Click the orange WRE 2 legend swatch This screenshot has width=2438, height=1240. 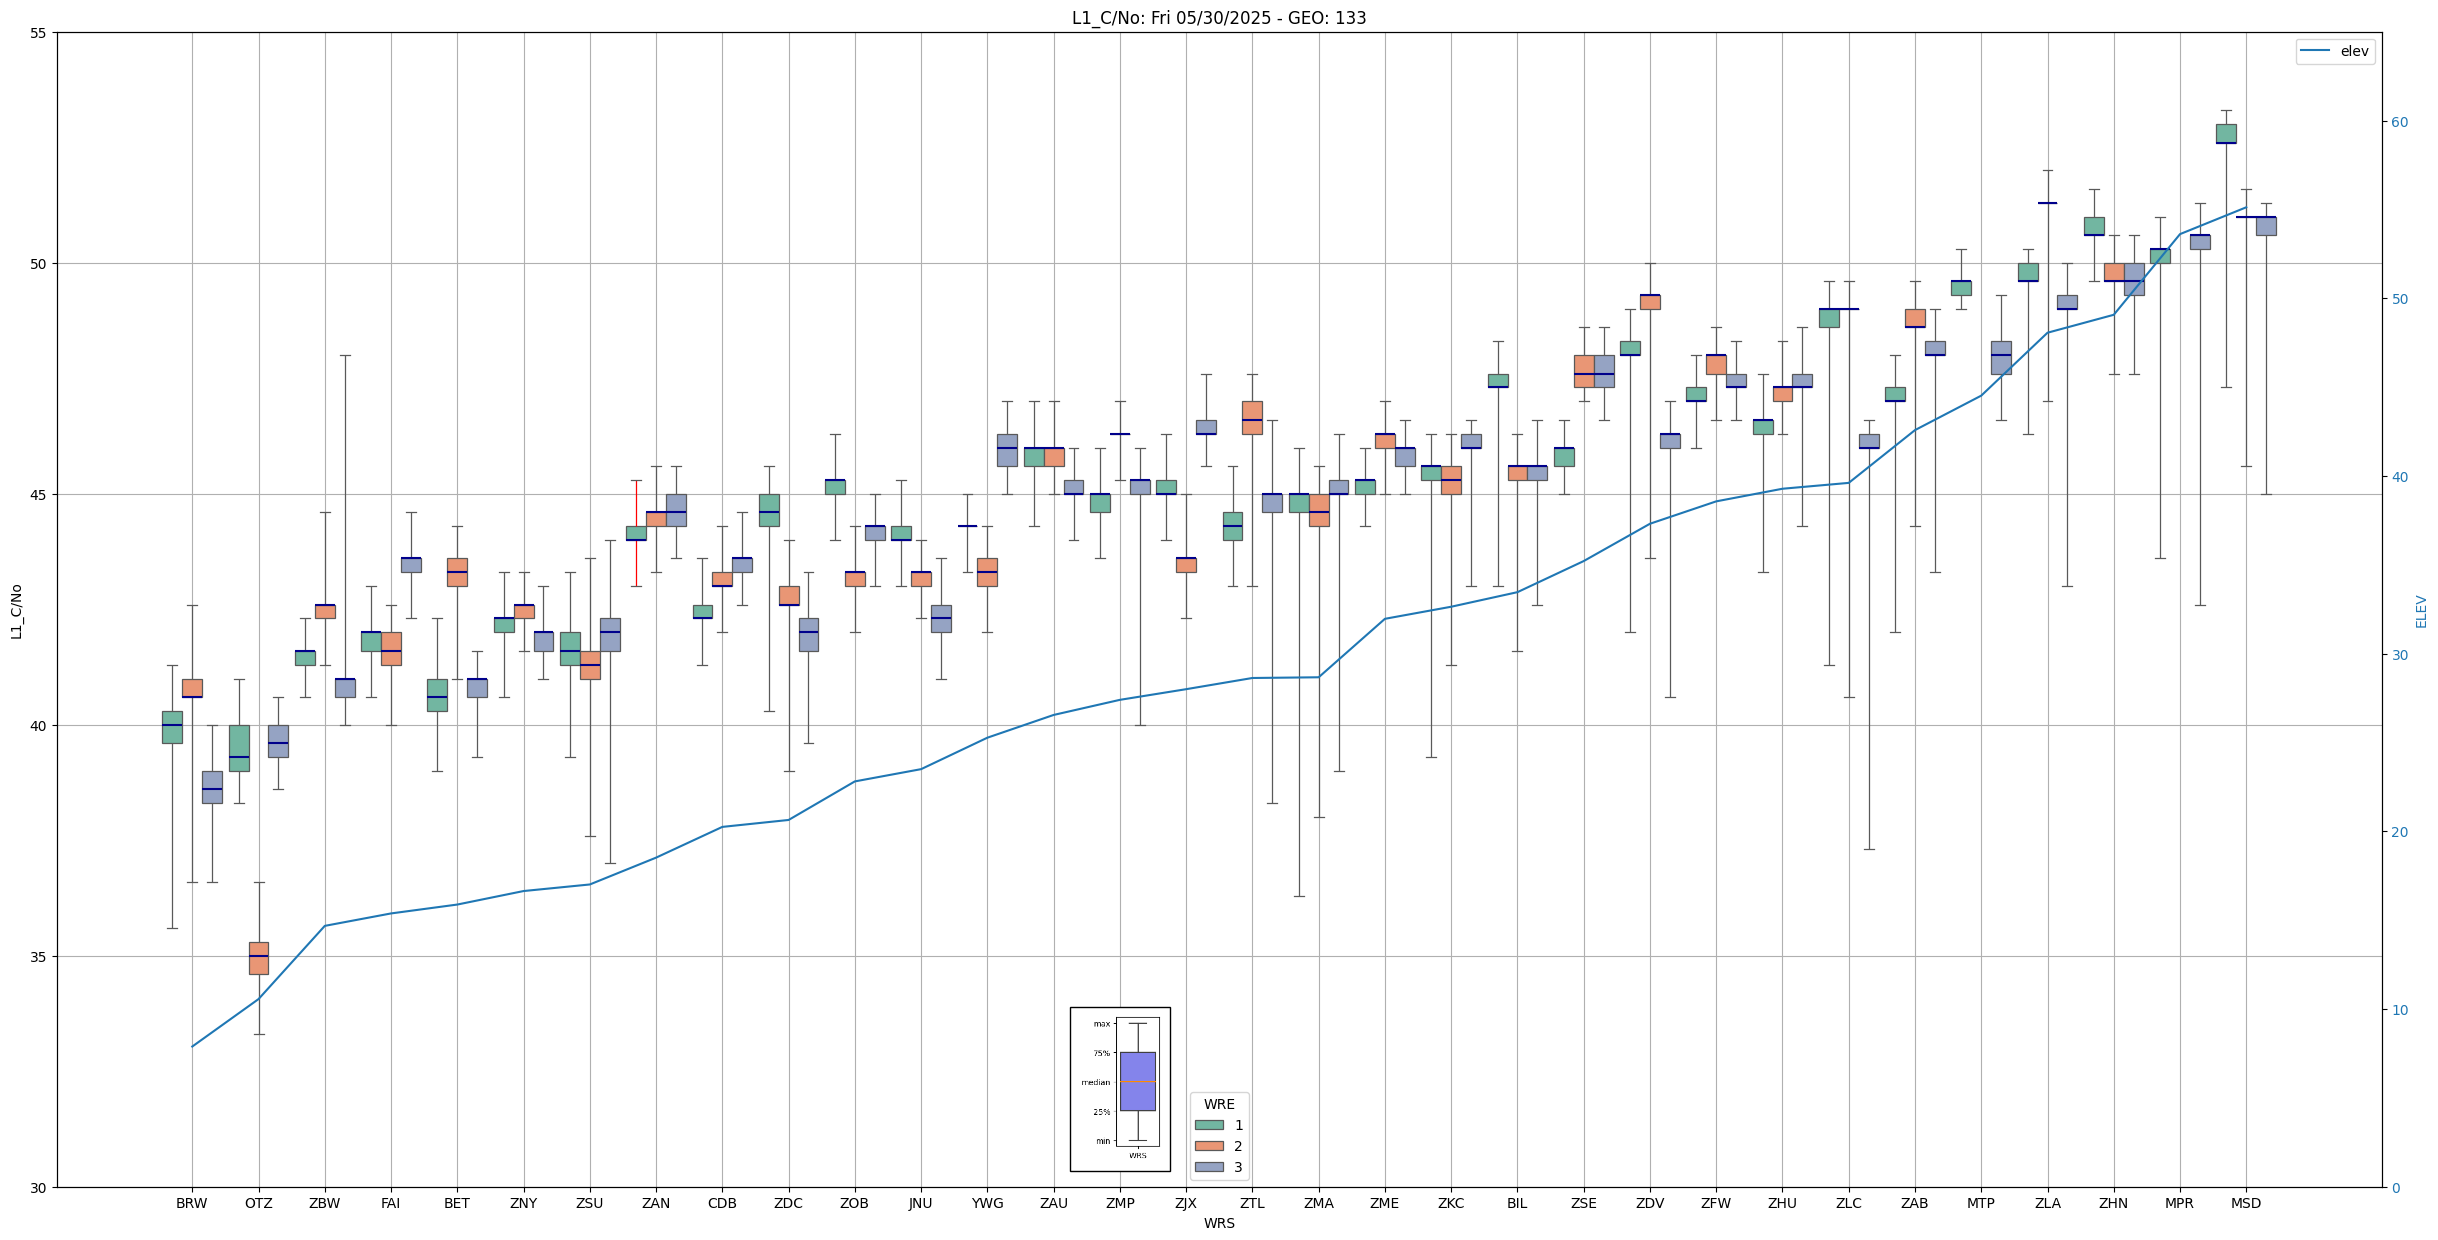pos(1209,1146)
